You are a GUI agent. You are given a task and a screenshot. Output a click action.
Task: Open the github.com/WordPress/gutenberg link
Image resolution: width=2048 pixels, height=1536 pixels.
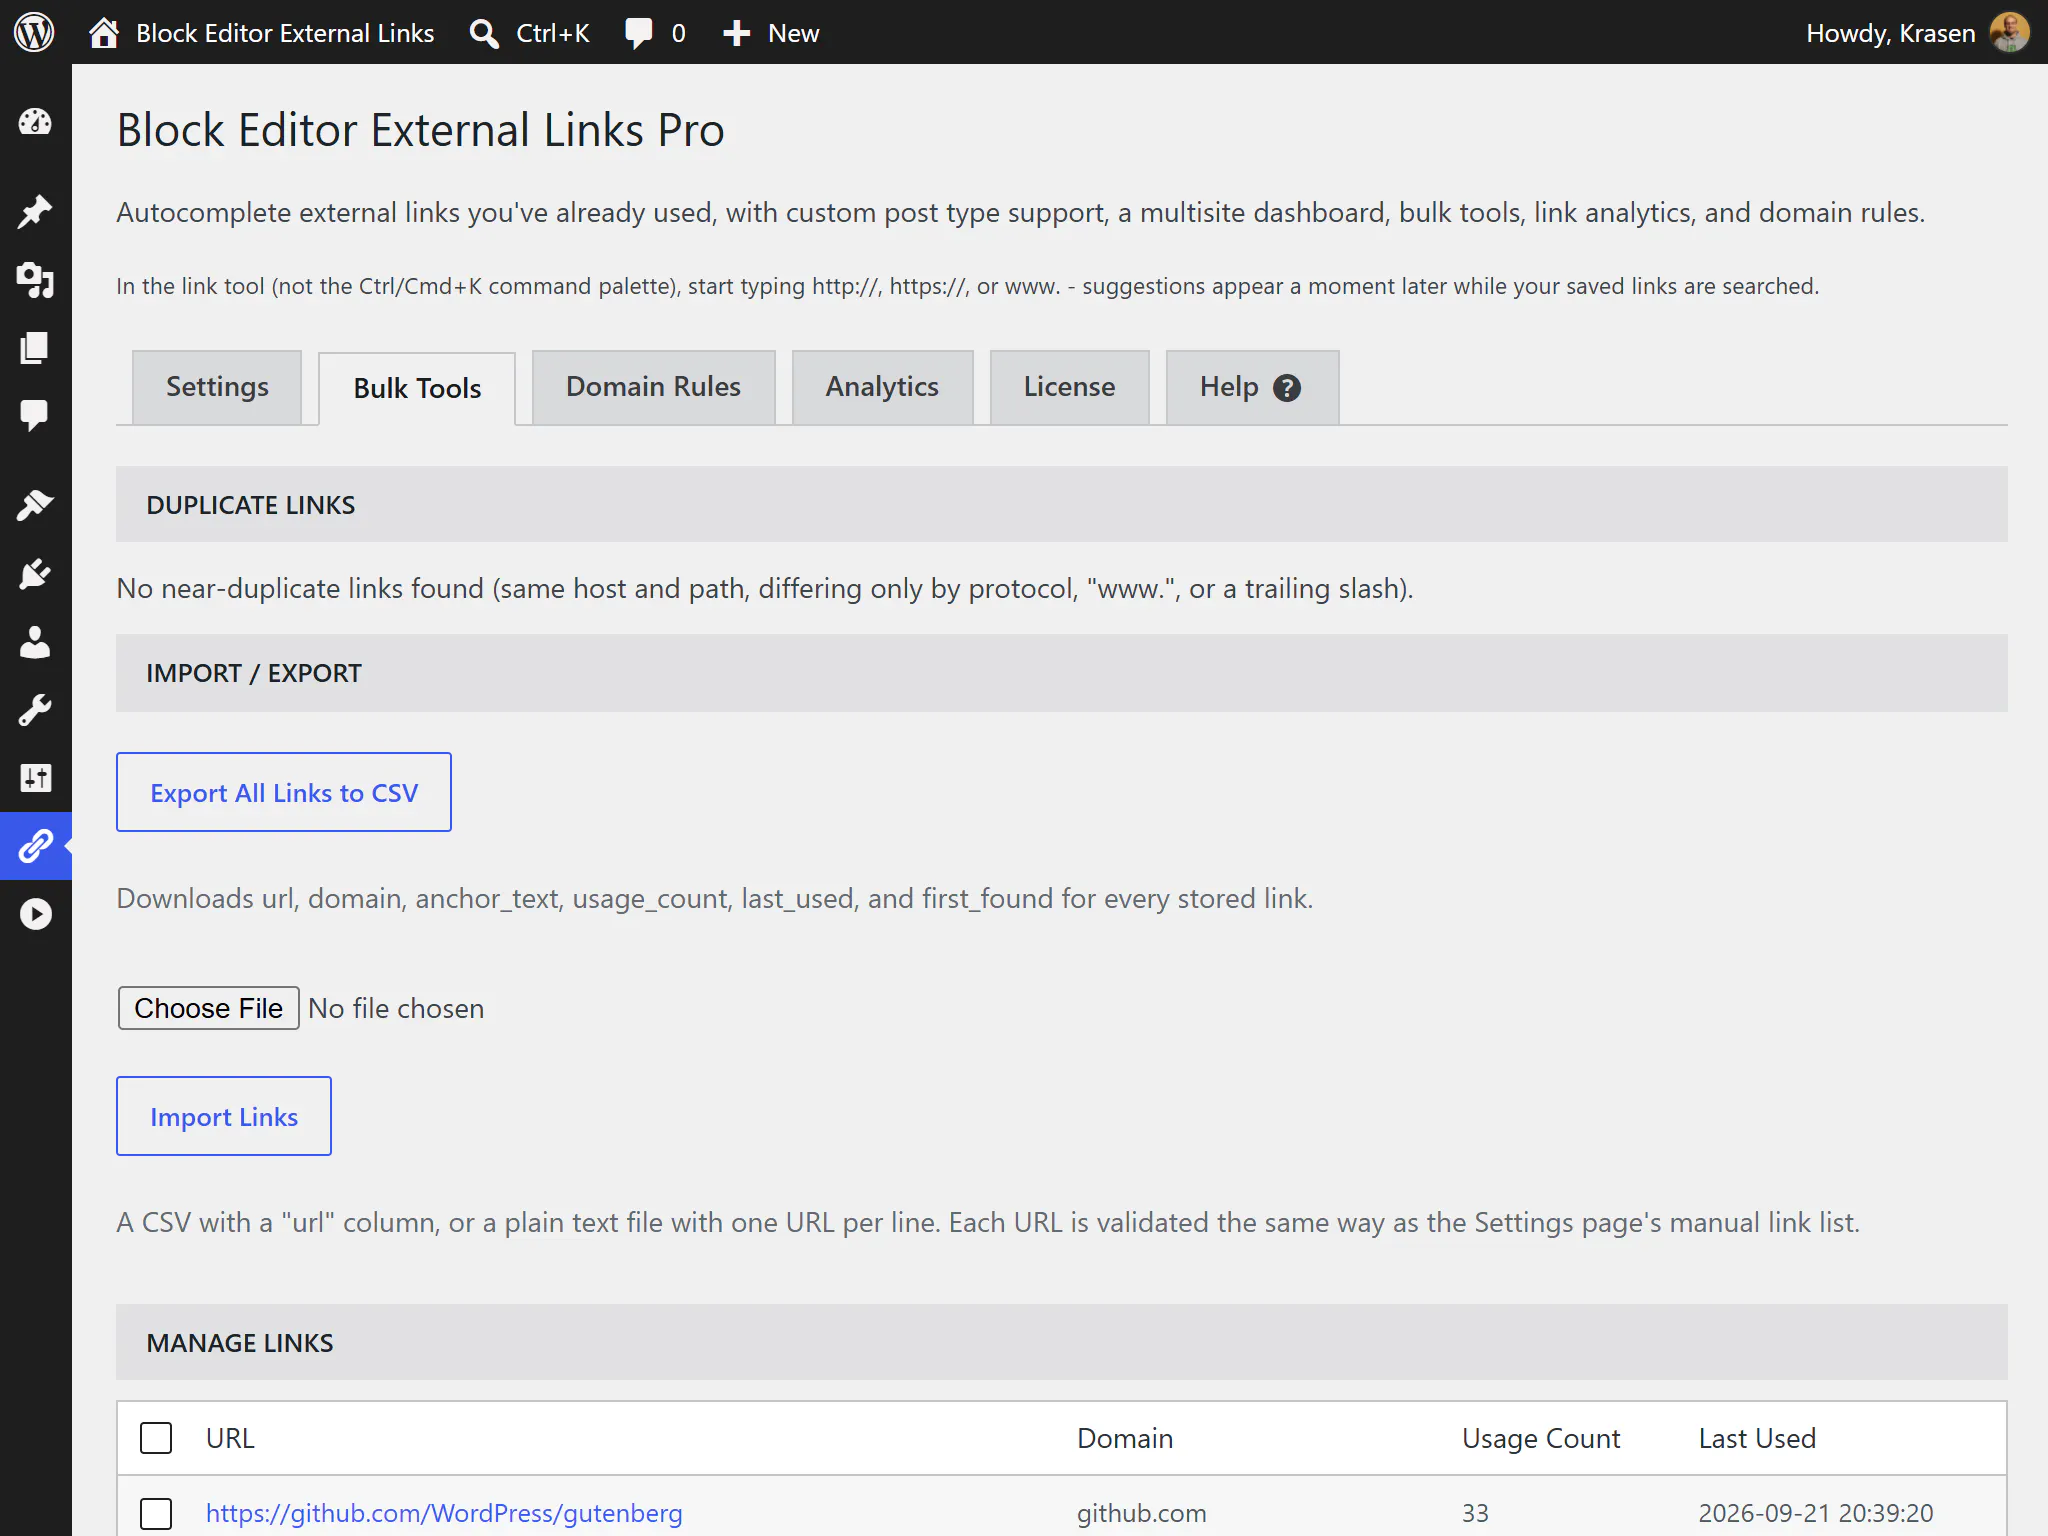pyautogui.click(x=444, y=1513)
